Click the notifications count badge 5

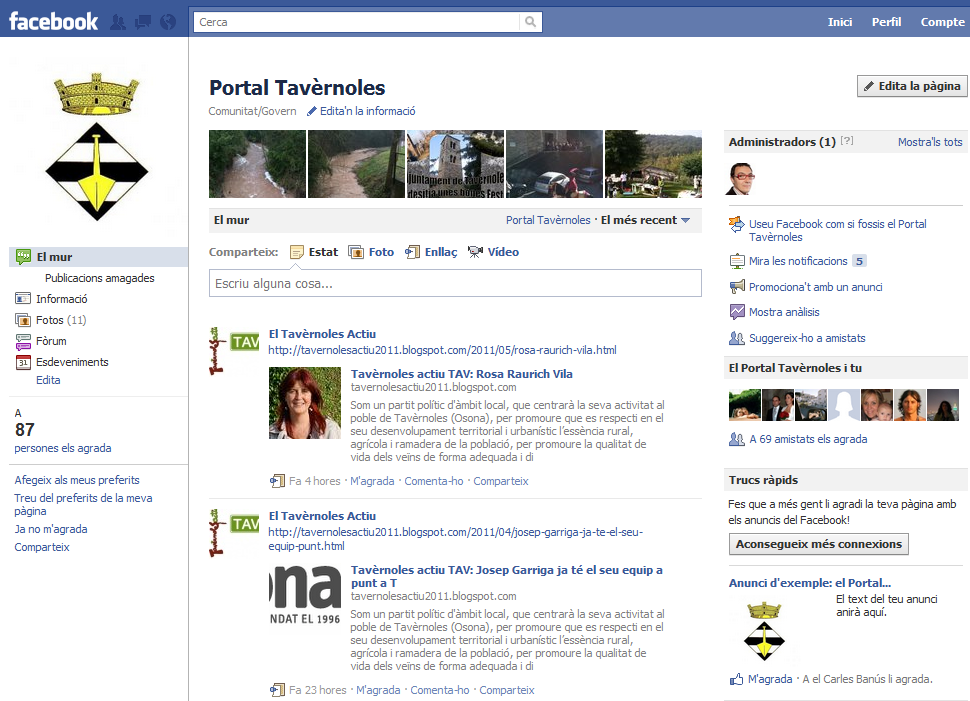(859, 261)
